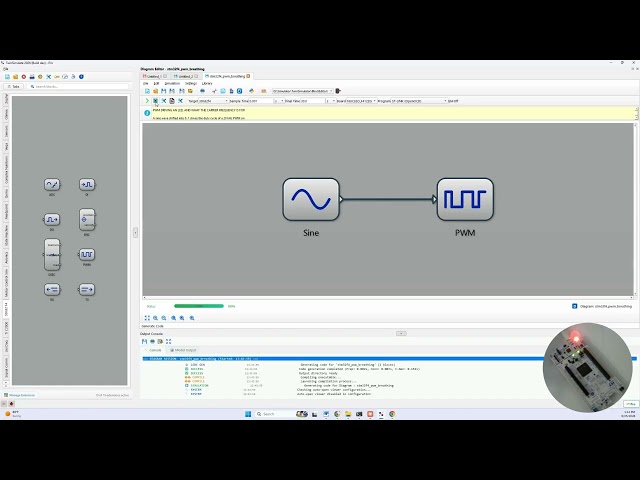Open the Target dropdown
640x480 pixels.
tap(213, 101)
